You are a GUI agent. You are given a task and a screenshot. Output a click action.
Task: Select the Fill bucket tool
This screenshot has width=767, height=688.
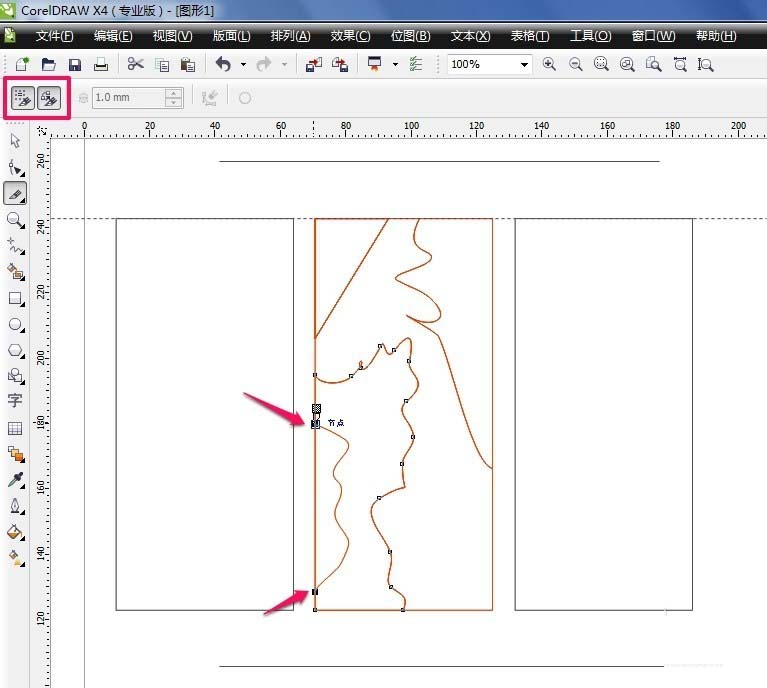click(16, 532)
